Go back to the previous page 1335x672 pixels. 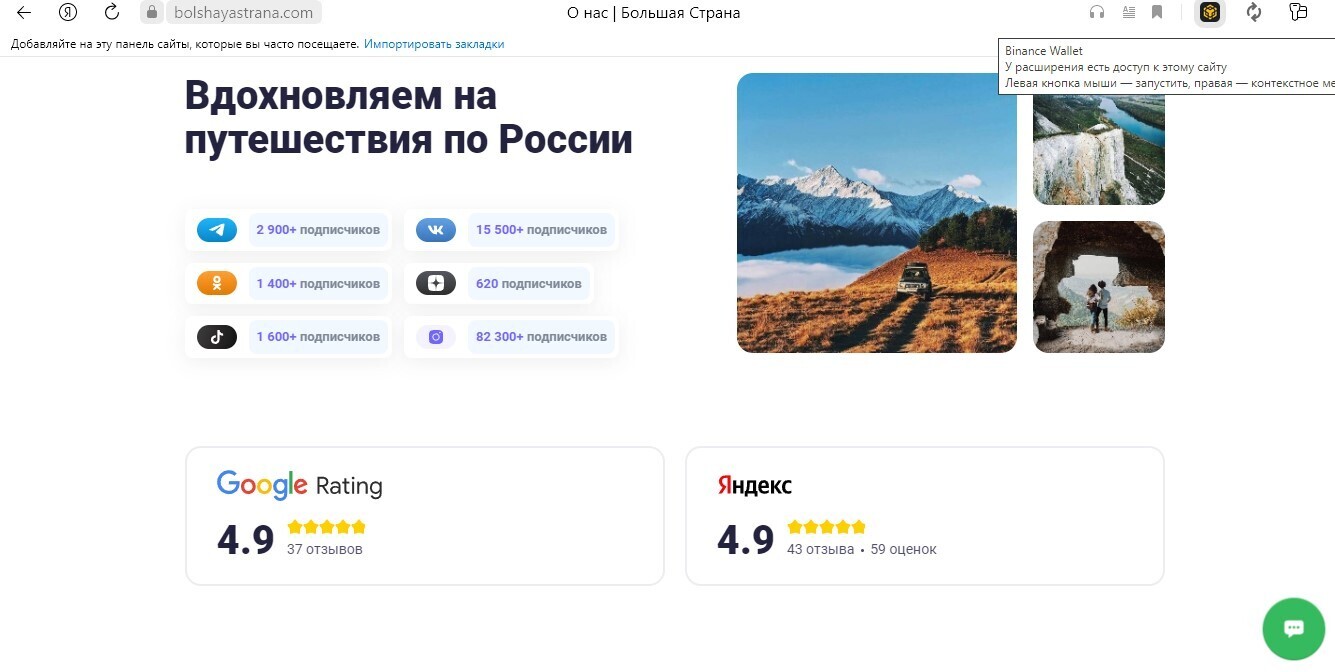(x=22, y=12)
